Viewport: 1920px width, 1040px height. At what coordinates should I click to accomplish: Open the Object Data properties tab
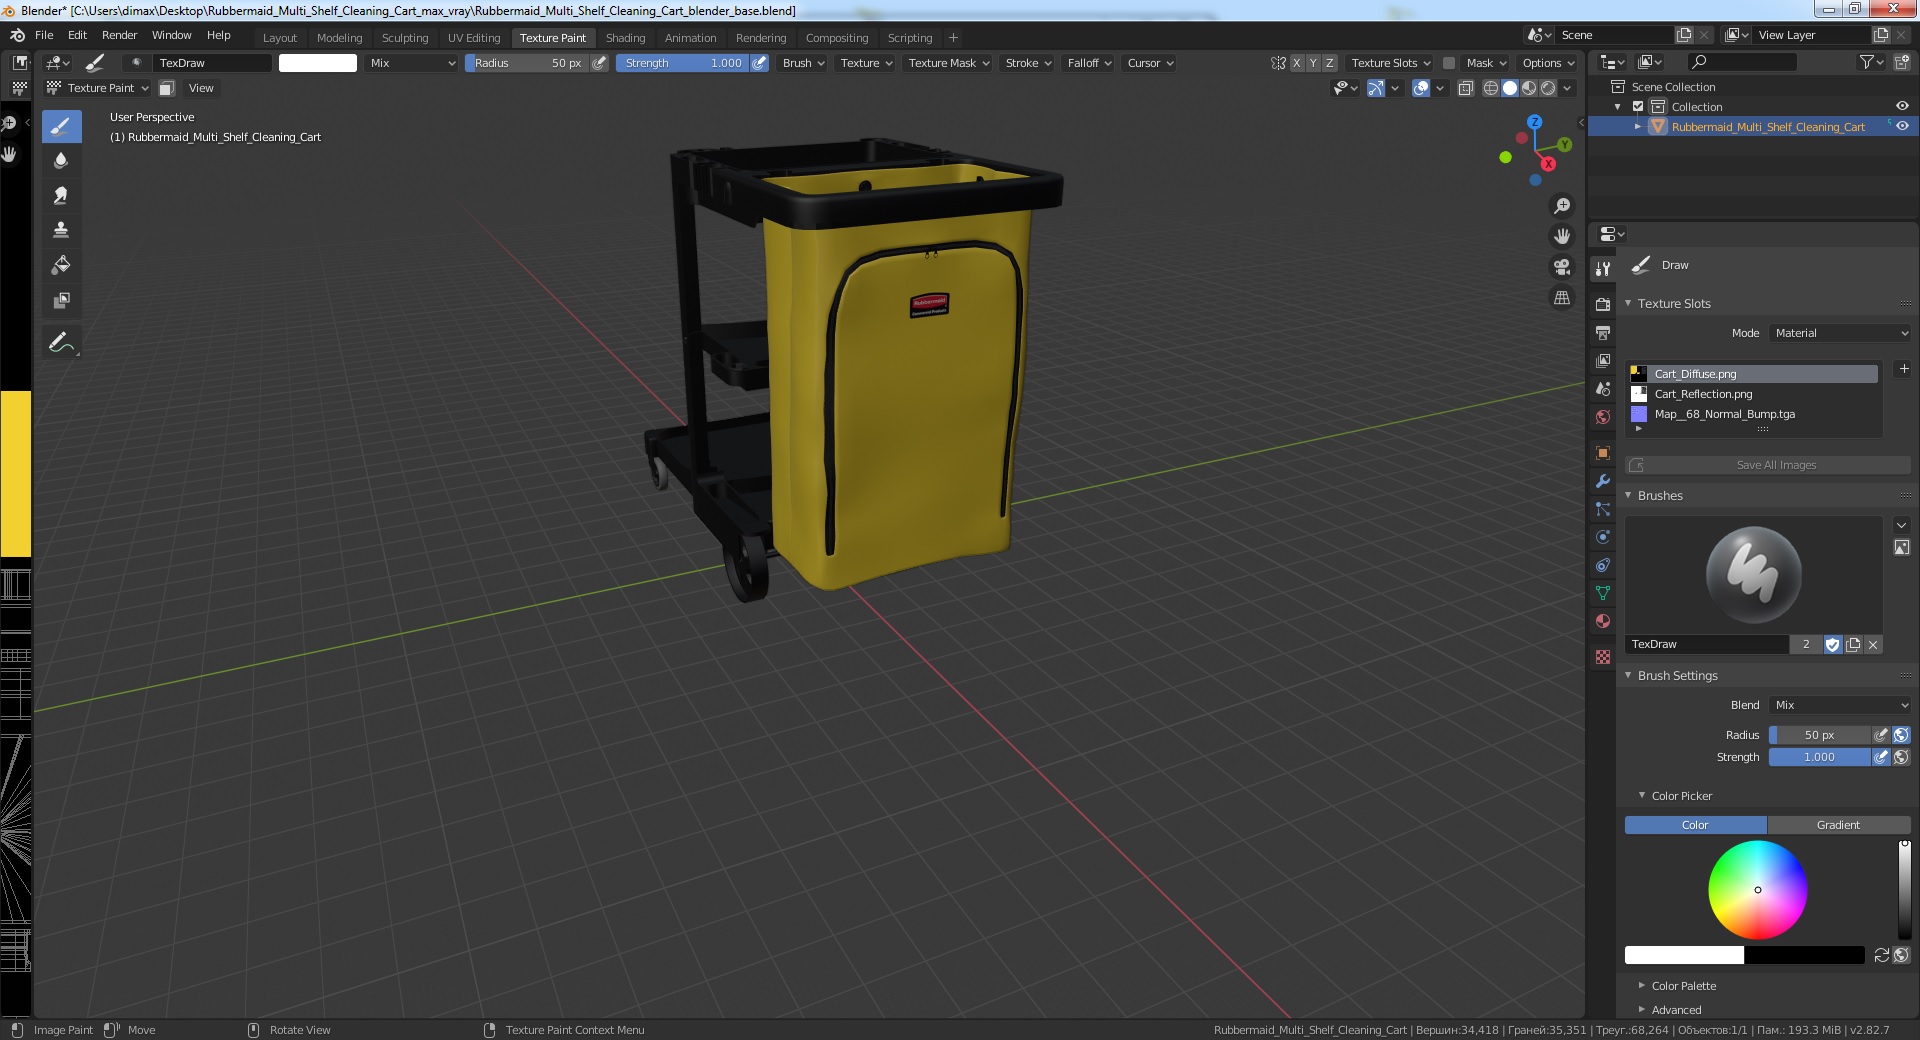(x=1603, y=592)
